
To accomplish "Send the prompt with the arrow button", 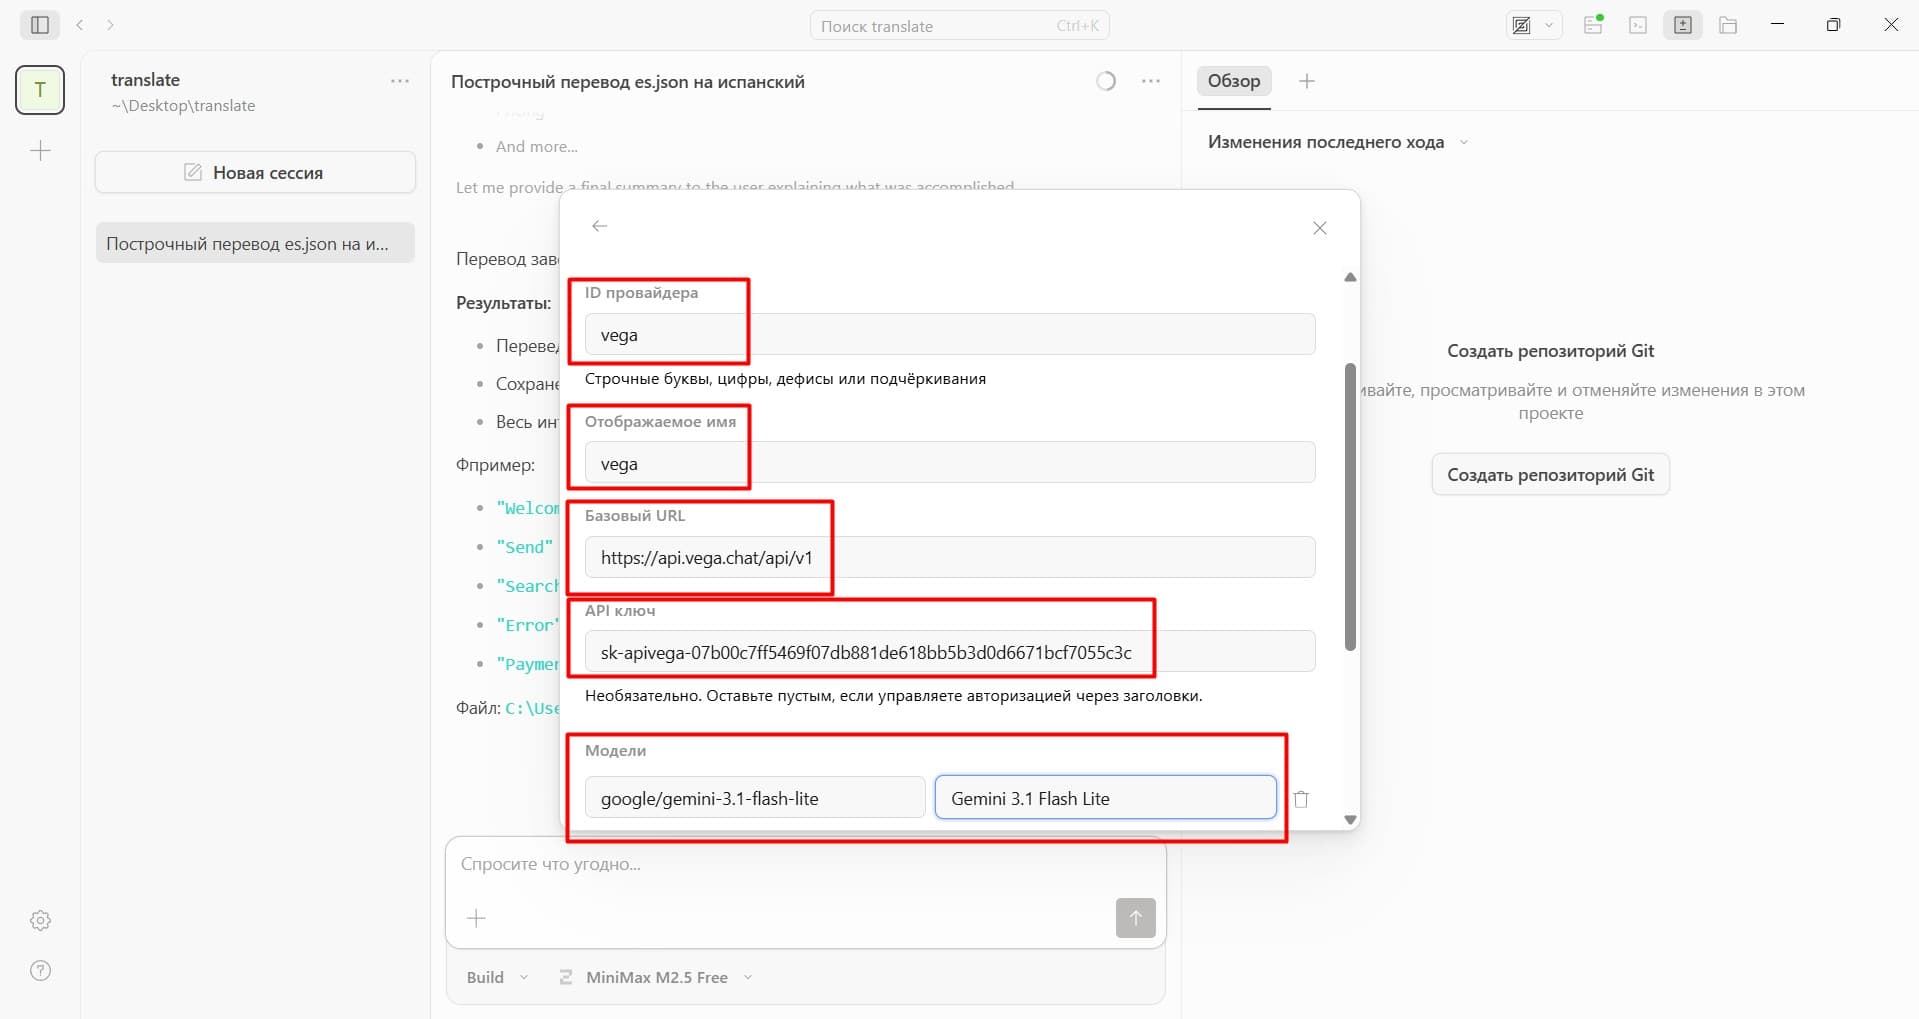I will [x=1135, y=918].
